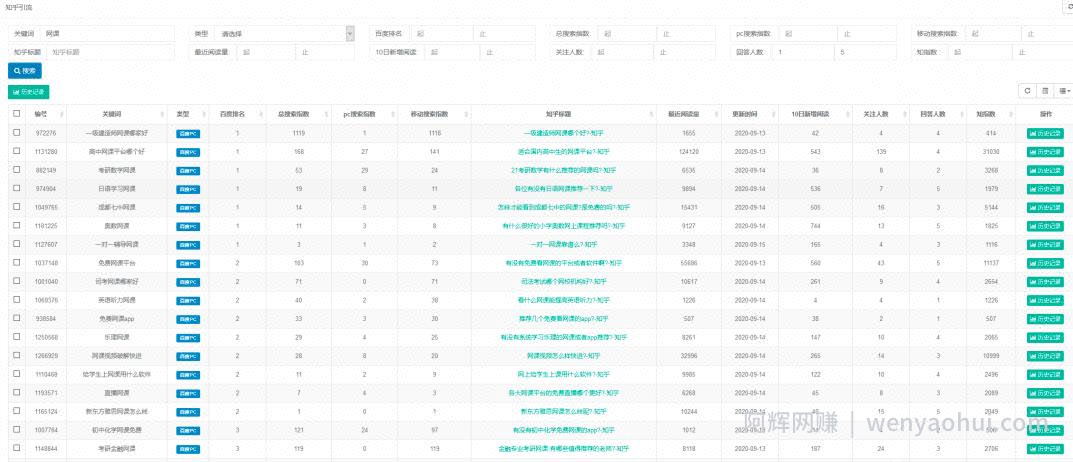Click the 知指数 止 input
Viewport: 1073px width, 462px height.
point(1044,52)
